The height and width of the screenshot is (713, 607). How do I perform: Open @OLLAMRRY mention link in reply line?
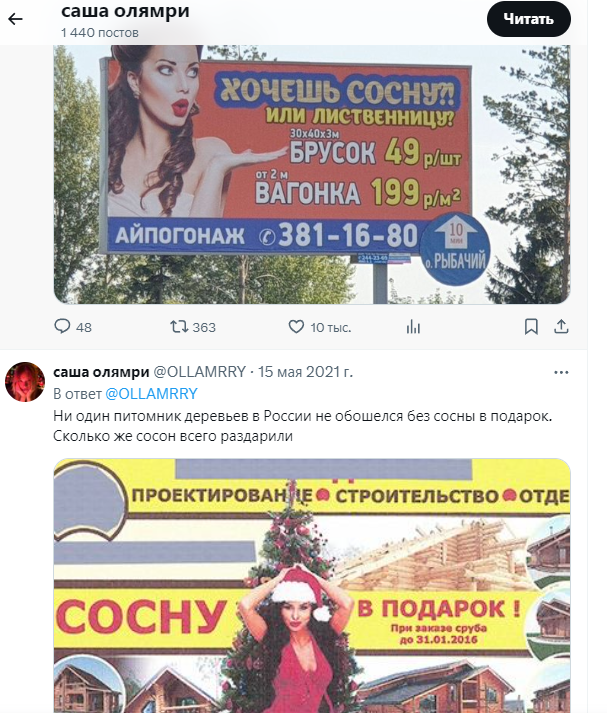pos(151,393)
